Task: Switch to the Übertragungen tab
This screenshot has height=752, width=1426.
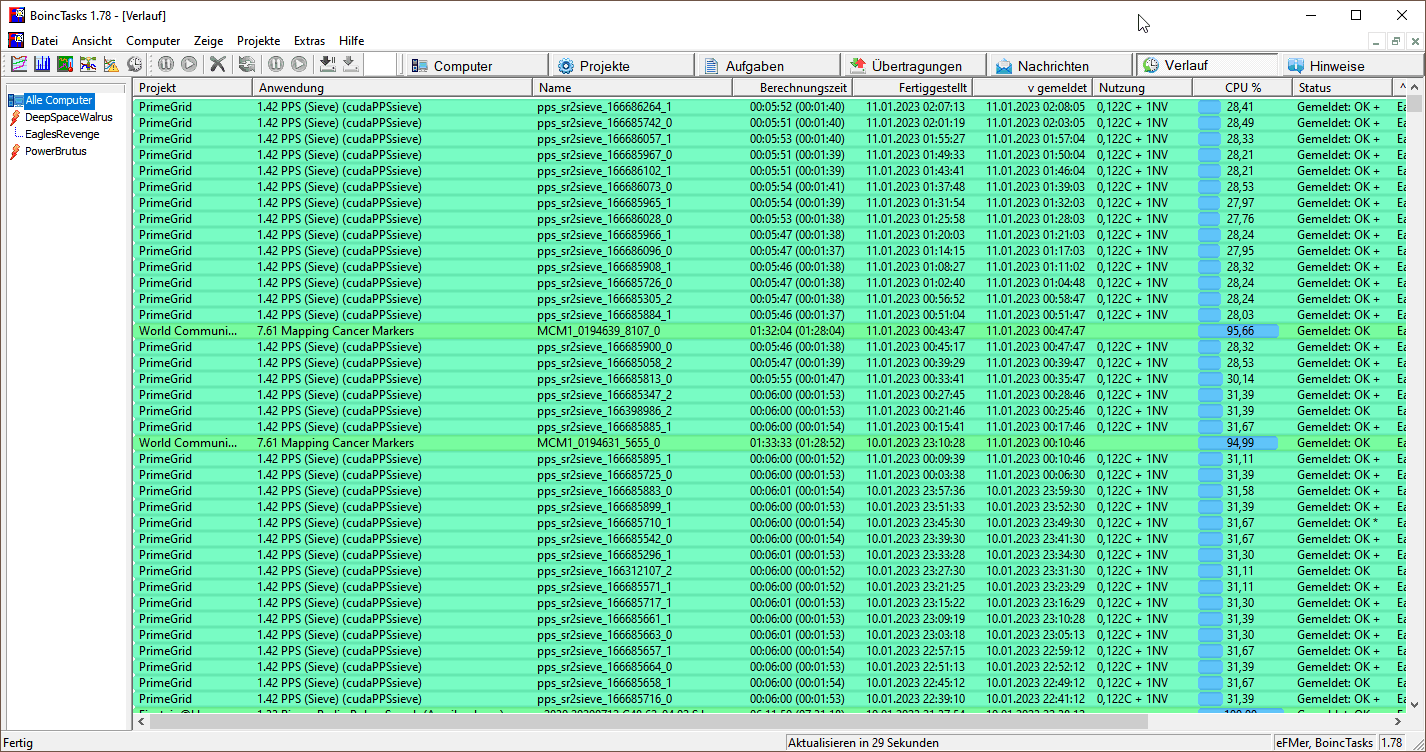Action: (913, 63)
